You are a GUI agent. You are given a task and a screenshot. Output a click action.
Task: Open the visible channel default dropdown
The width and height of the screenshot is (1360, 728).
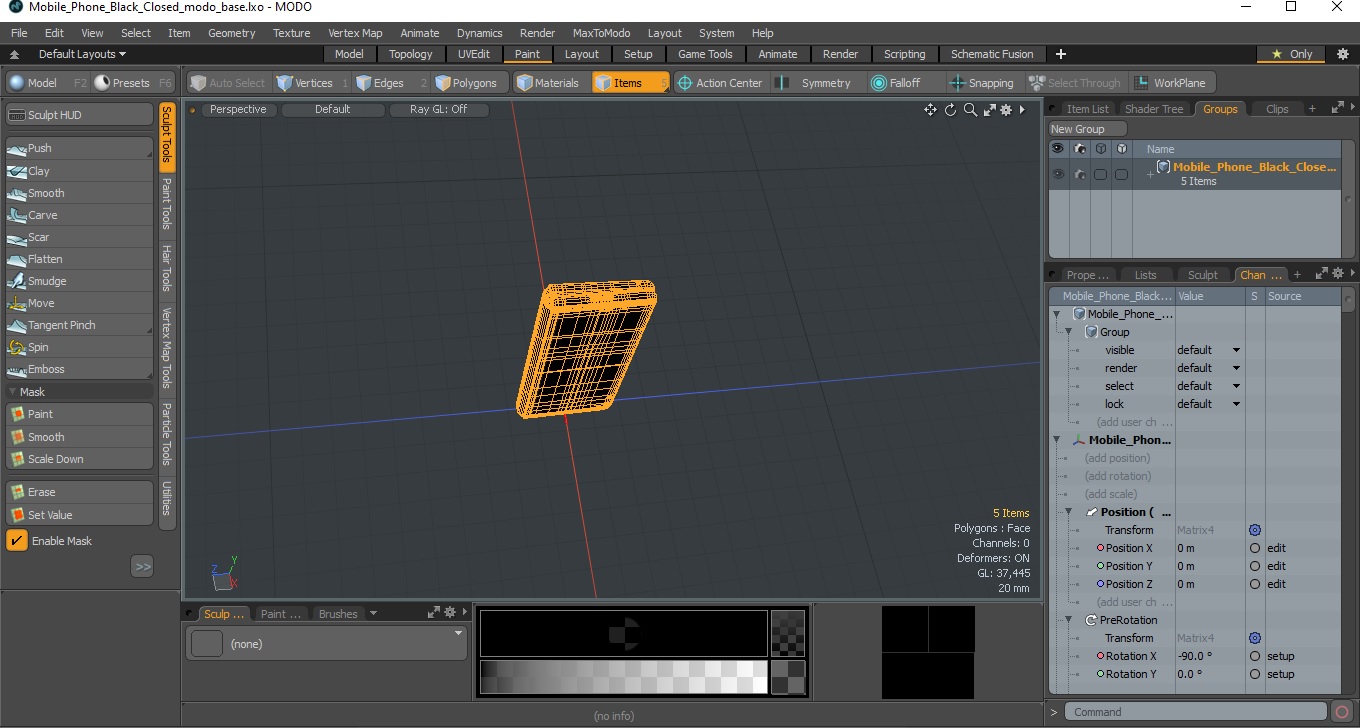tap(1208, 350)
